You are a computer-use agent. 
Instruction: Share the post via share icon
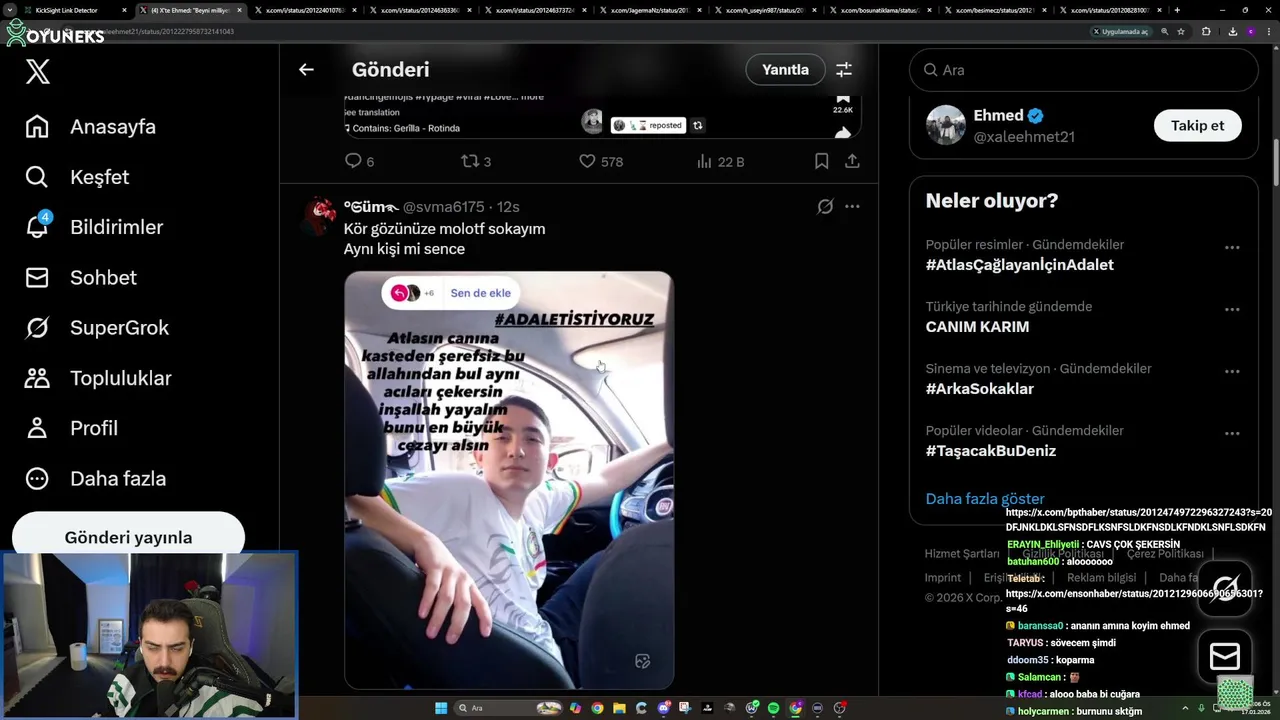(x=852, y=161)
